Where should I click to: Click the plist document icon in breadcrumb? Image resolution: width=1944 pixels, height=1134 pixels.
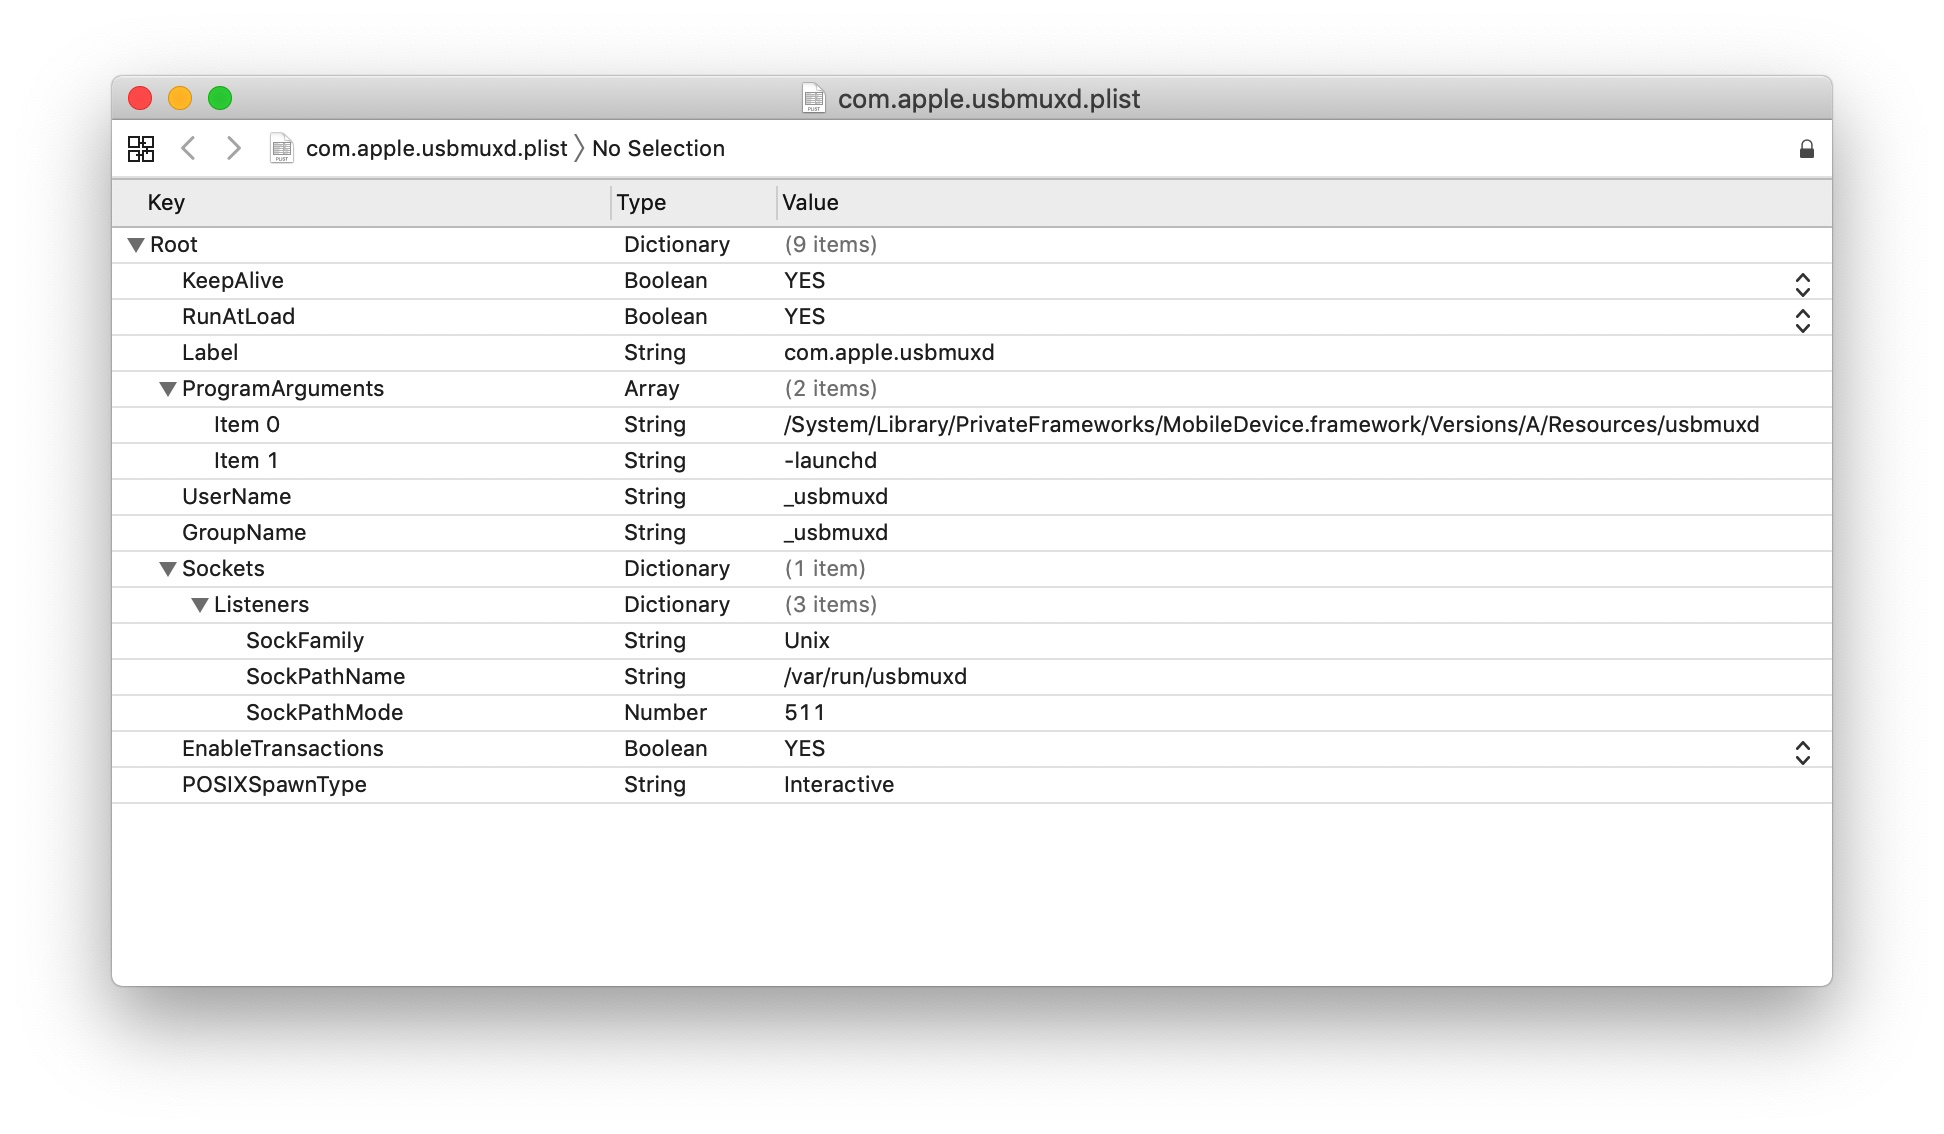[282, 149]
